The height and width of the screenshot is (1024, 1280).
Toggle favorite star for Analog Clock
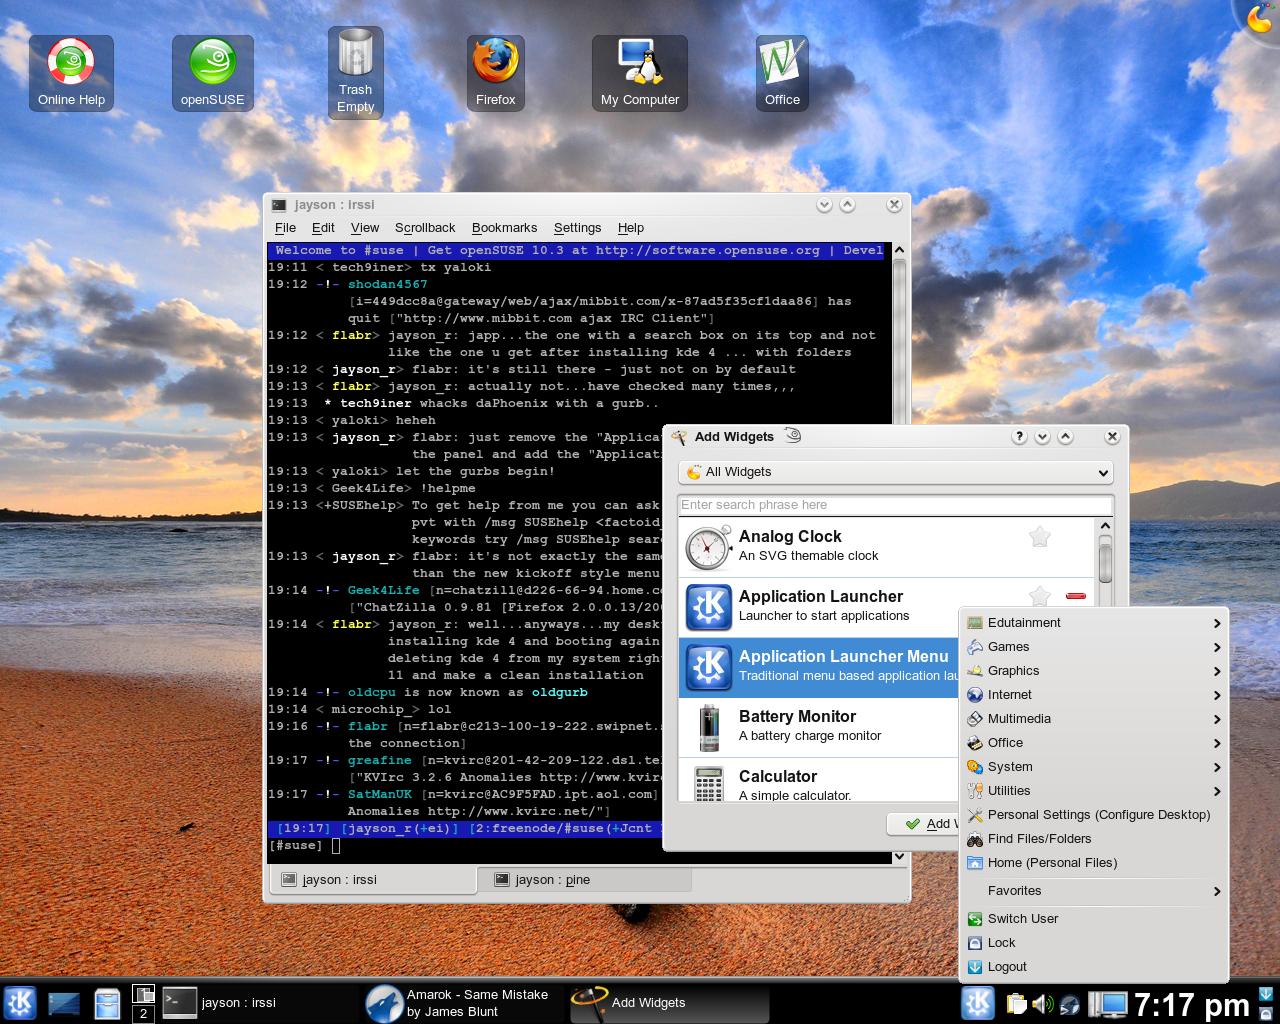(x=1039, y=537)
